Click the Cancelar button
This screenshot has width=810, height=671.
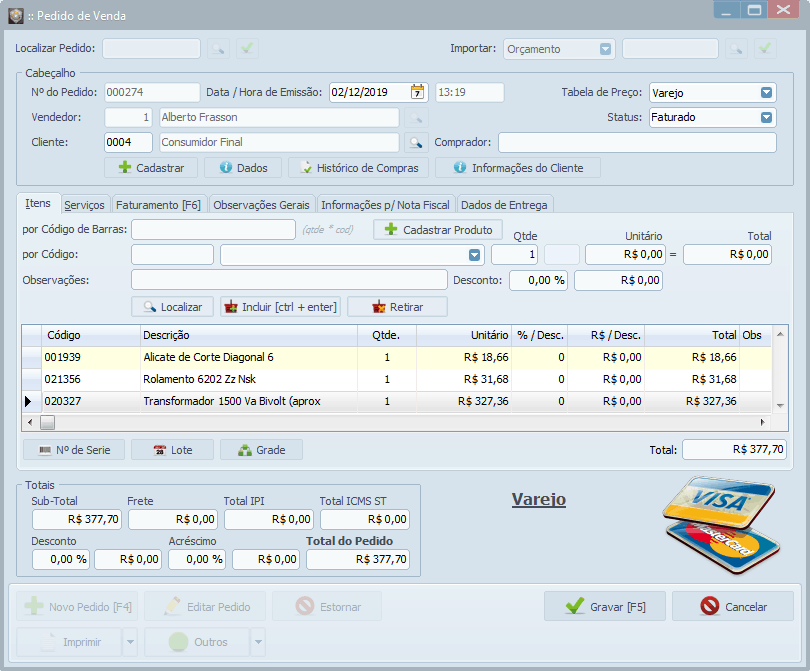733,606
